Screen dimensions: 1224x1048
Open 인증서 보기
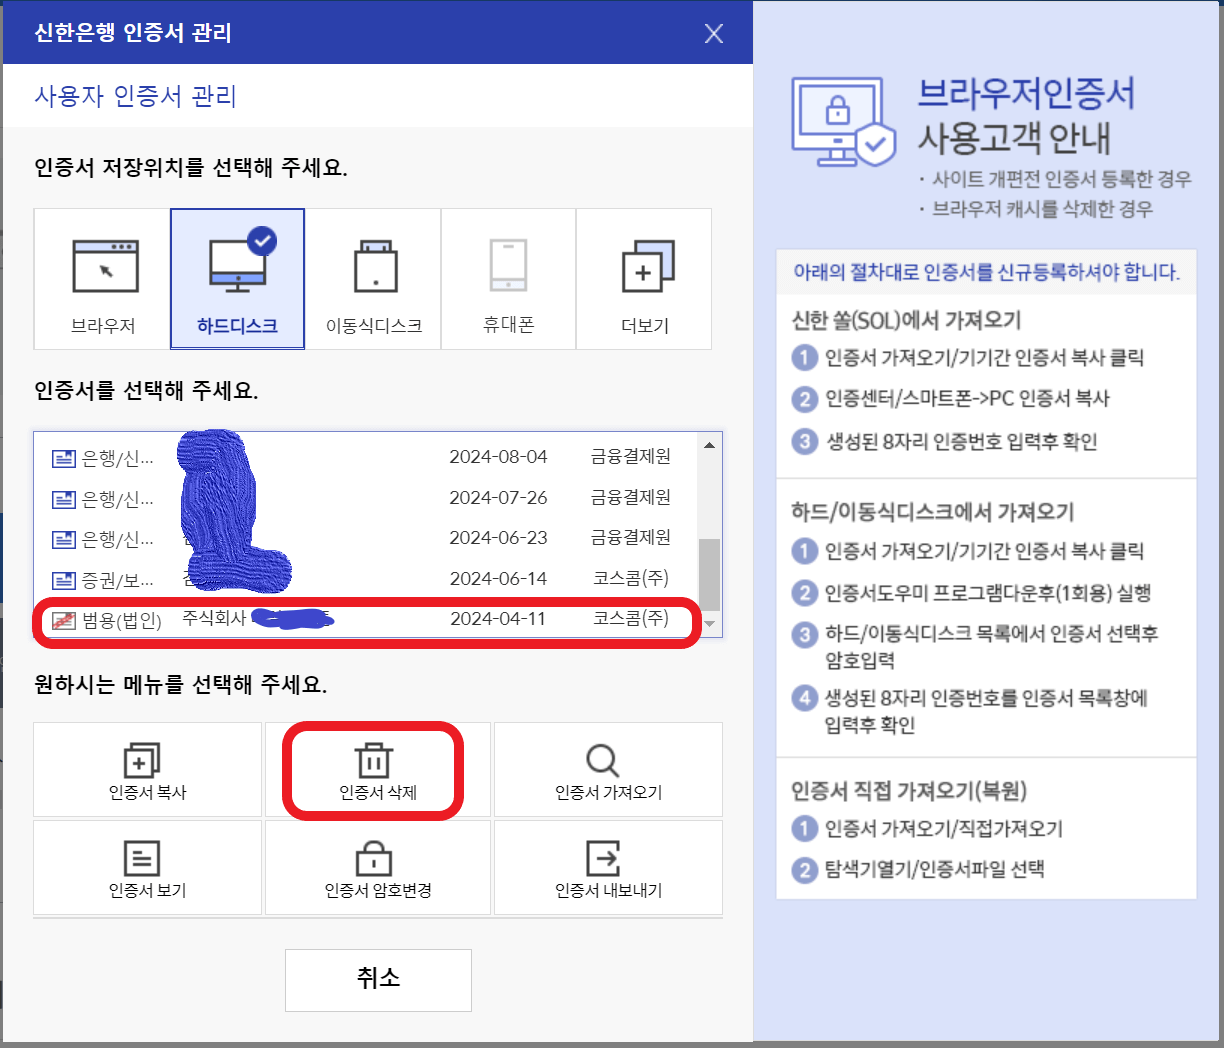tap(148, 868)
